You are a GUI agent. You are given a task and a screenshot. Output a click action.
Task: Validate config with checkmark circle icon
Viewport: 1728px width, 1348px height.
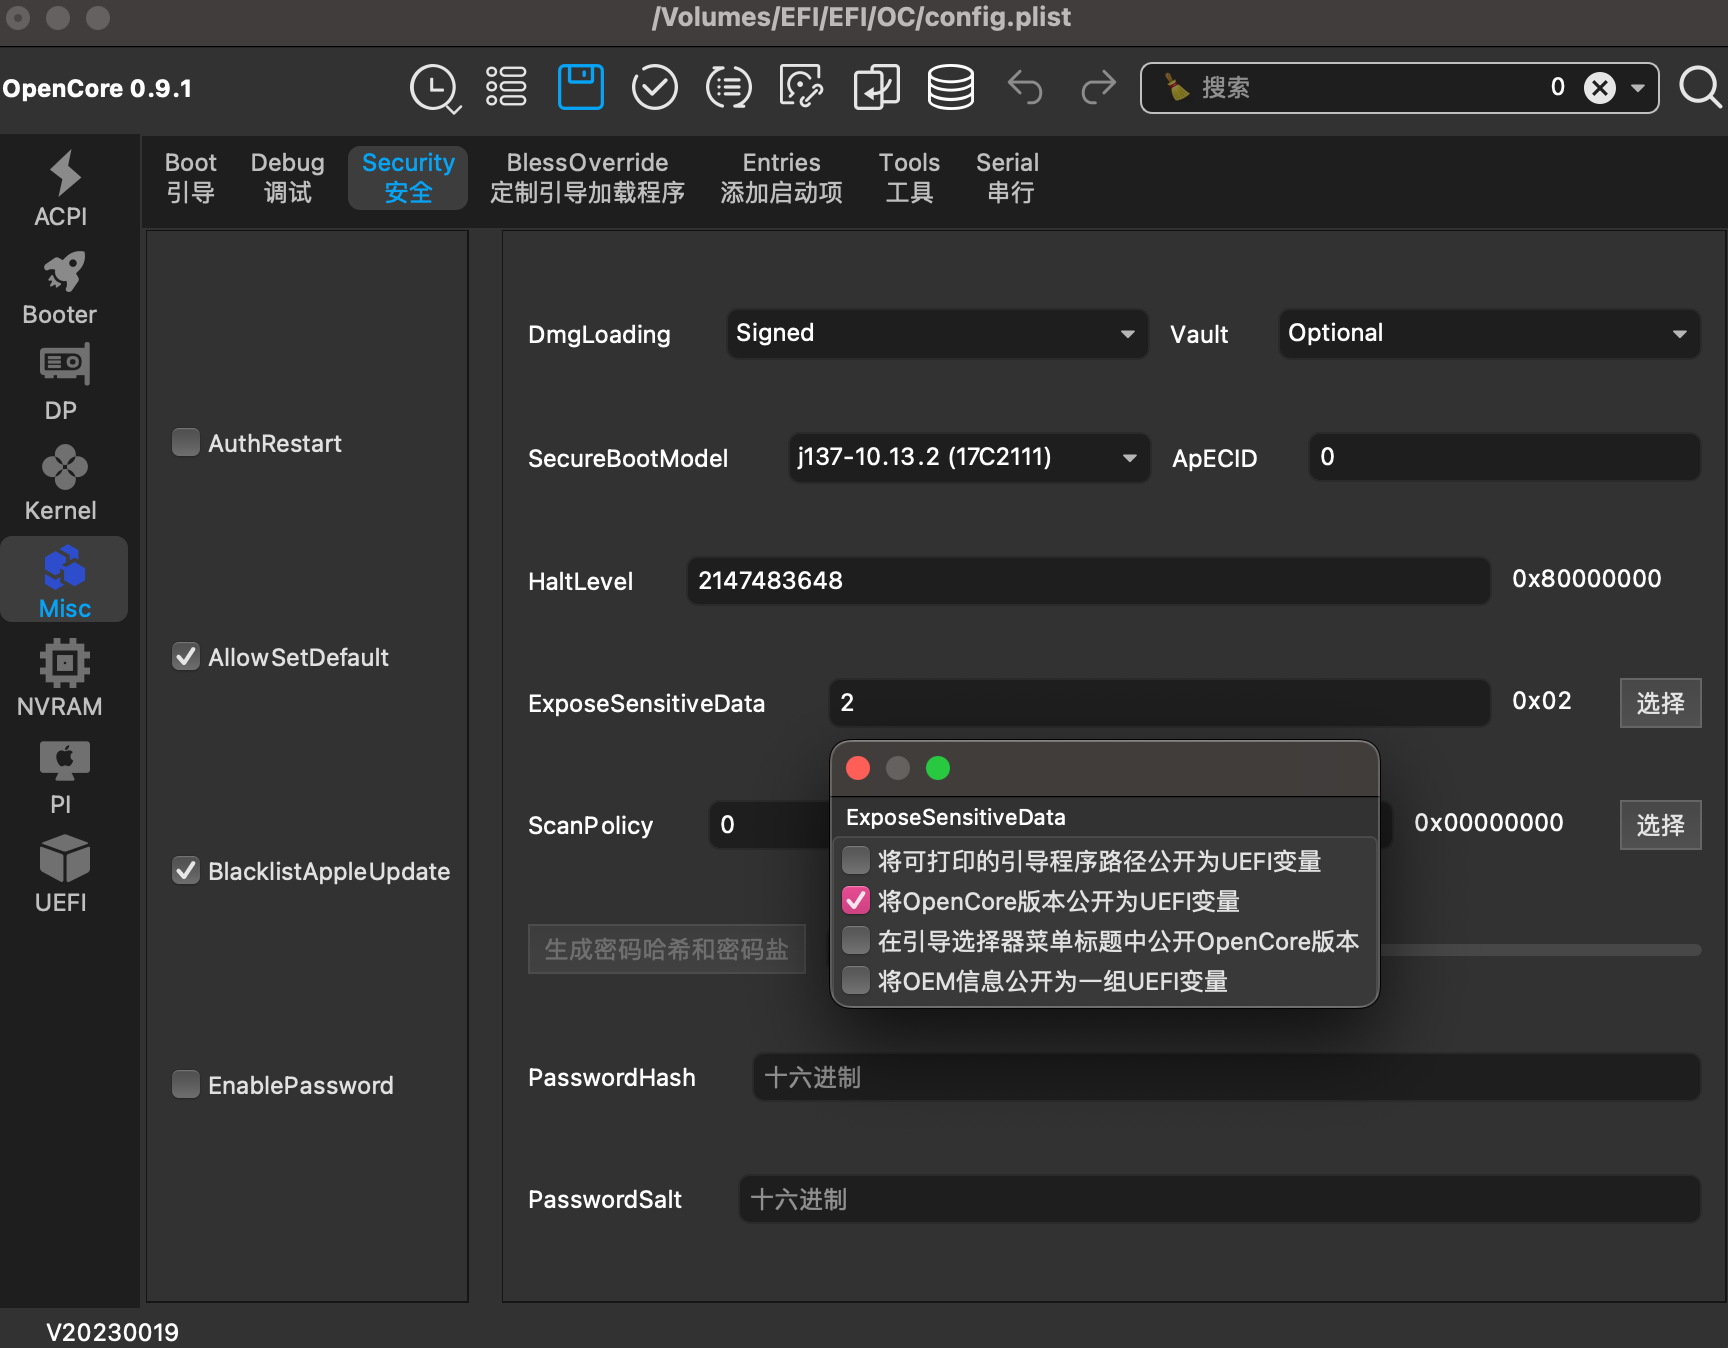click(x=655, y=87)
